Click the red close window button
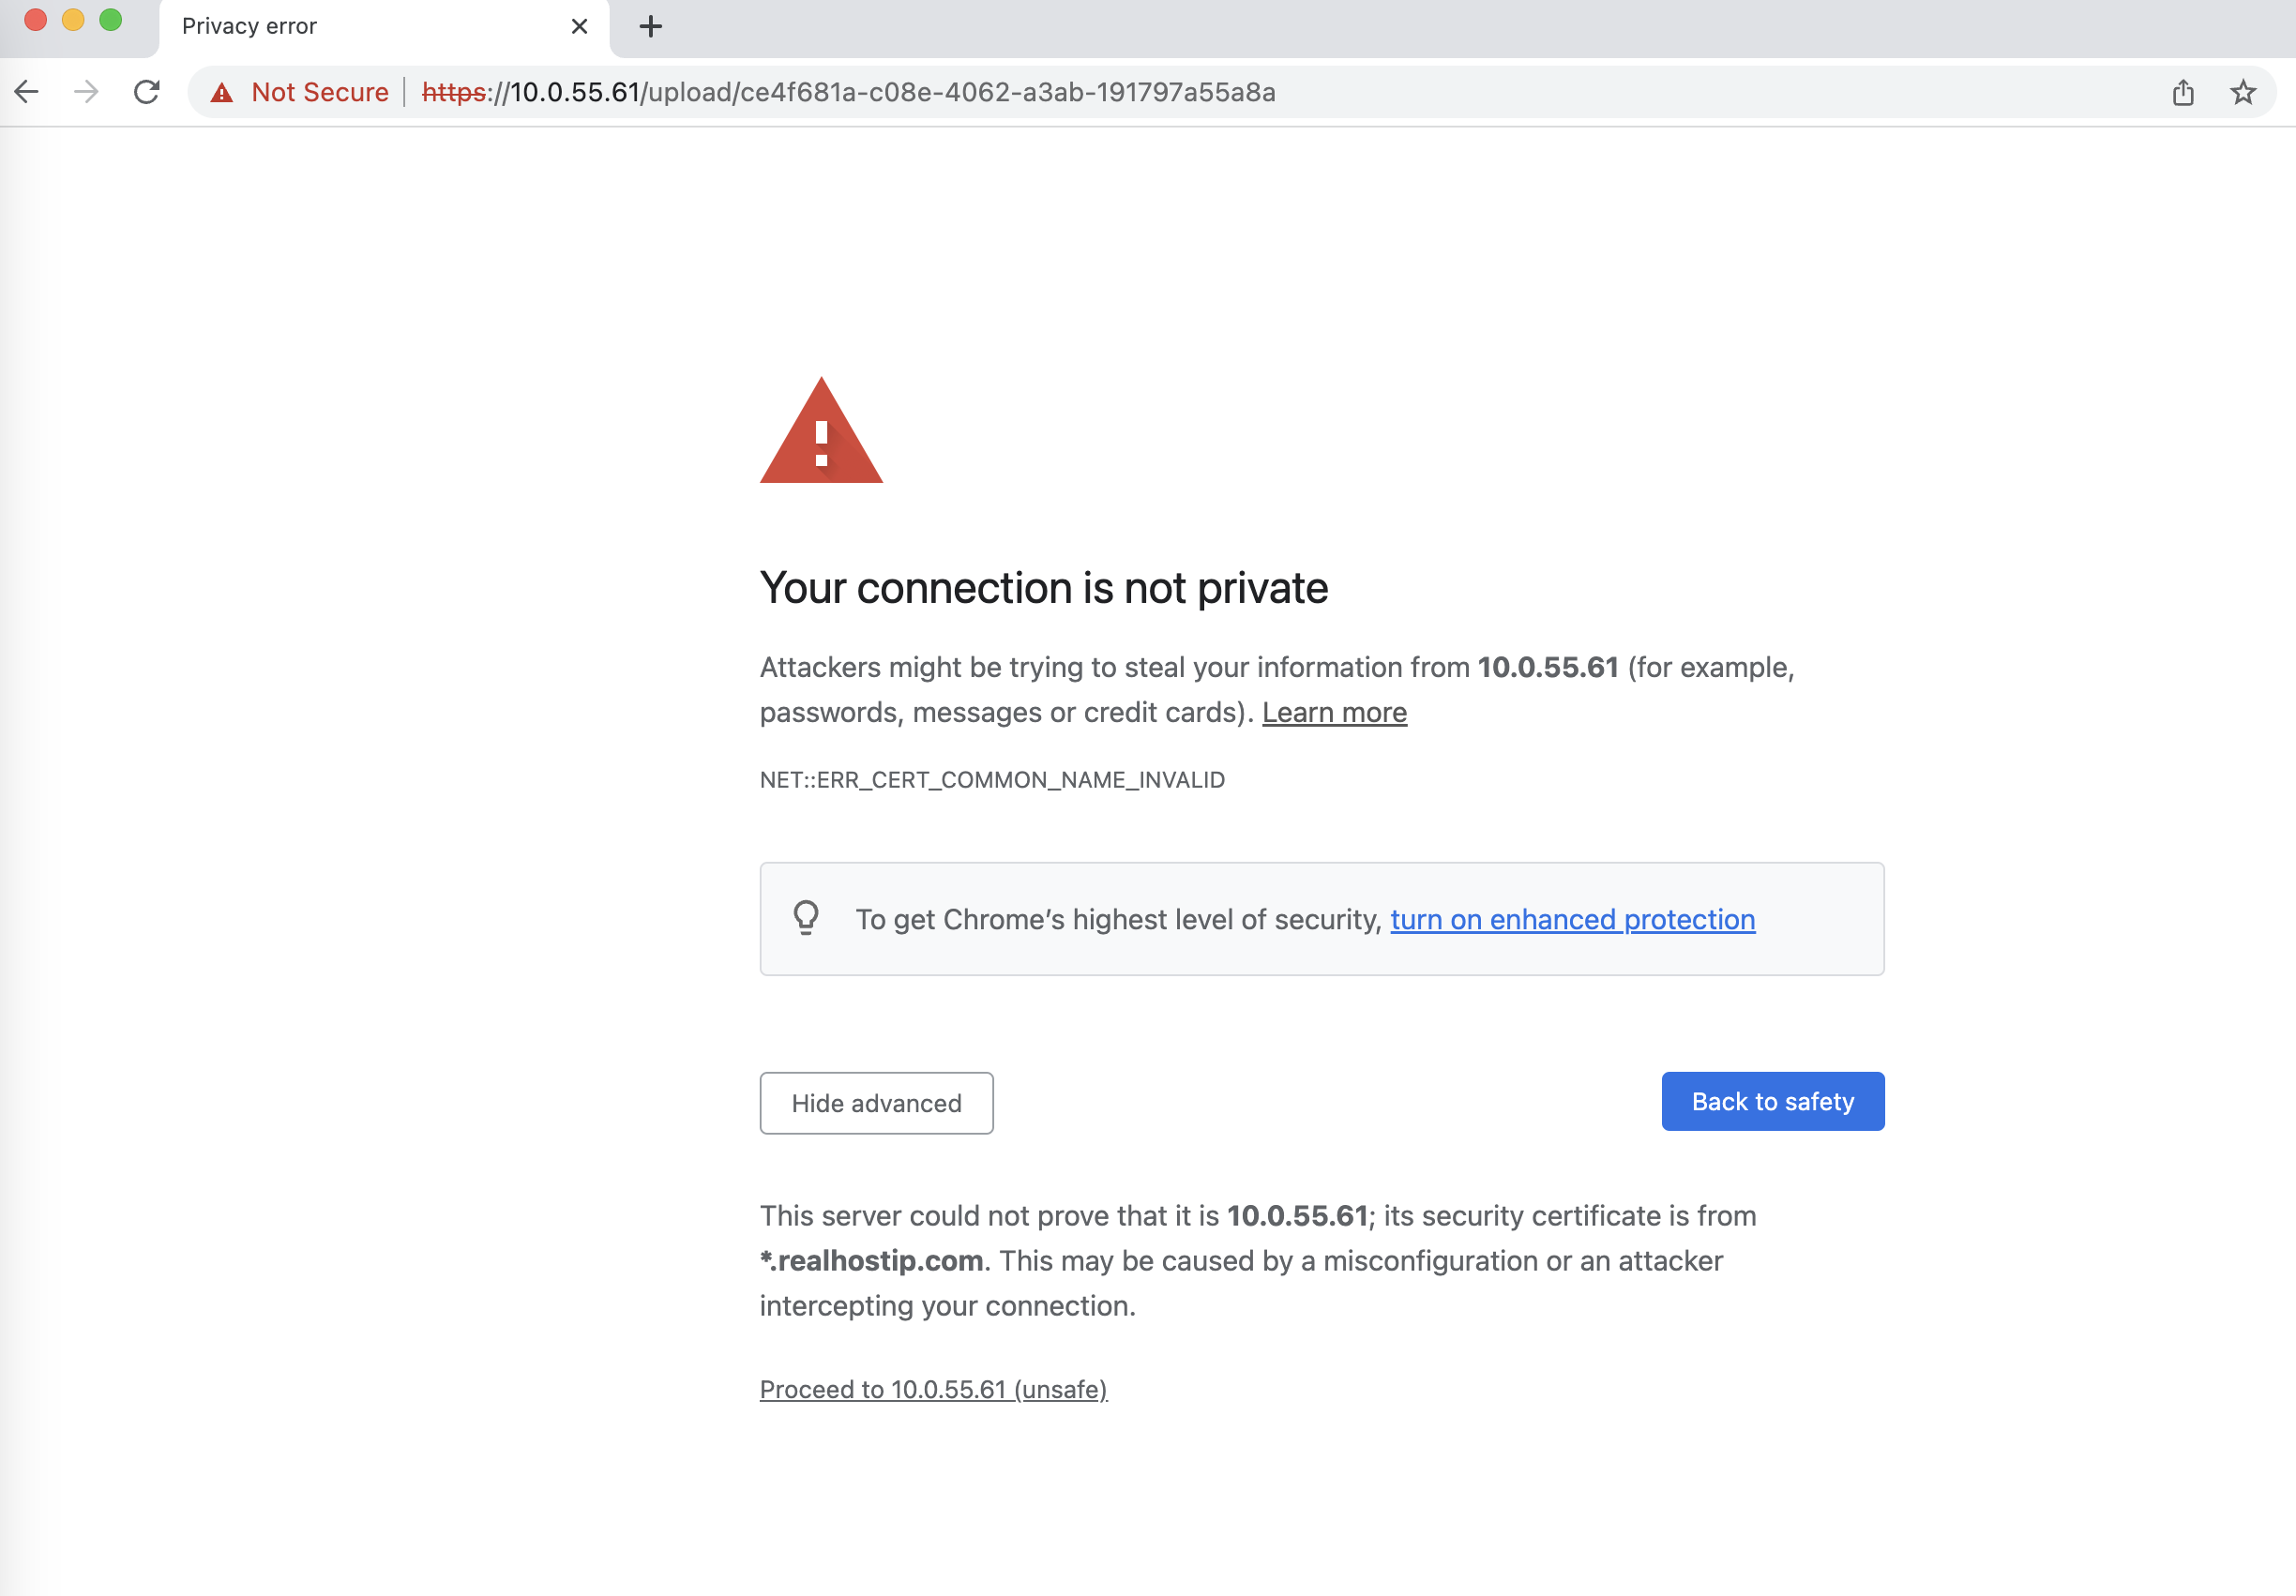The image size is (2296, 1596). point(35,18)
